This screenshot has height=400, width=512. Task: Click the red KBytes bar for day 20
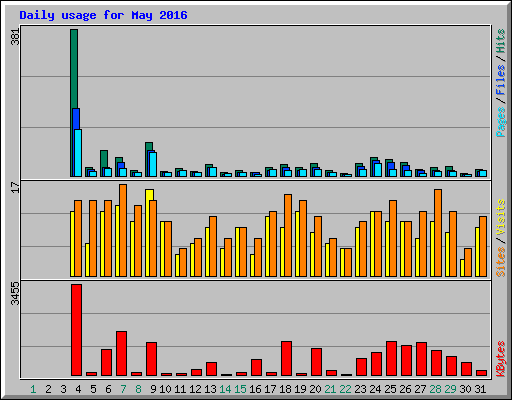coord(316,362)
